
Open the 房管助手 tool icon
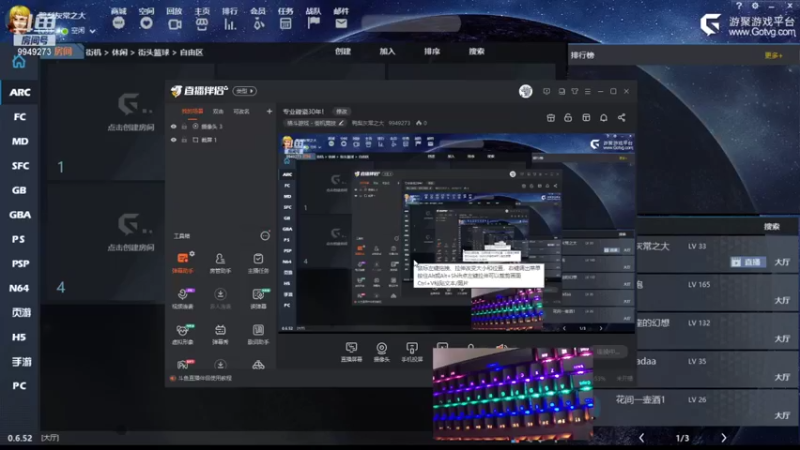coord(220,262)
